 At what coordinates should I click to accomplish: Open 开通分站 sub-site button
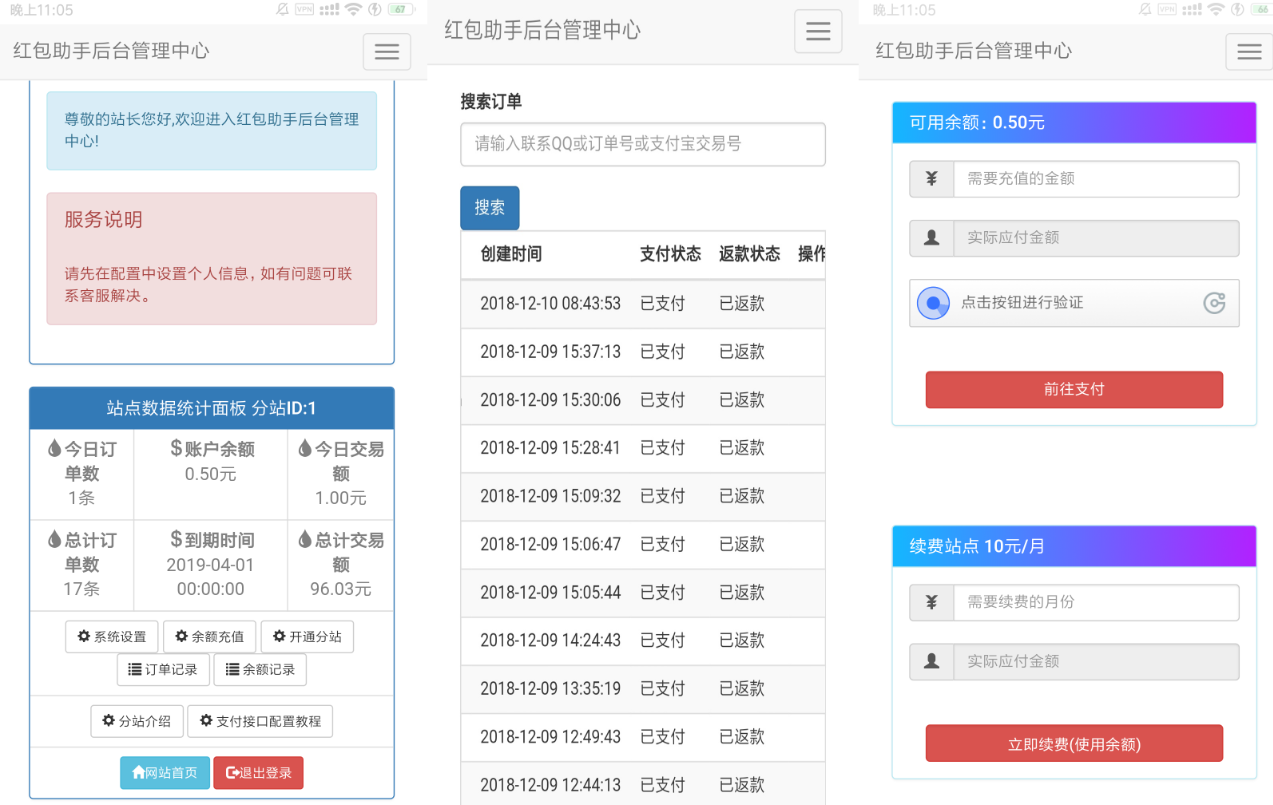click(307, 637)
